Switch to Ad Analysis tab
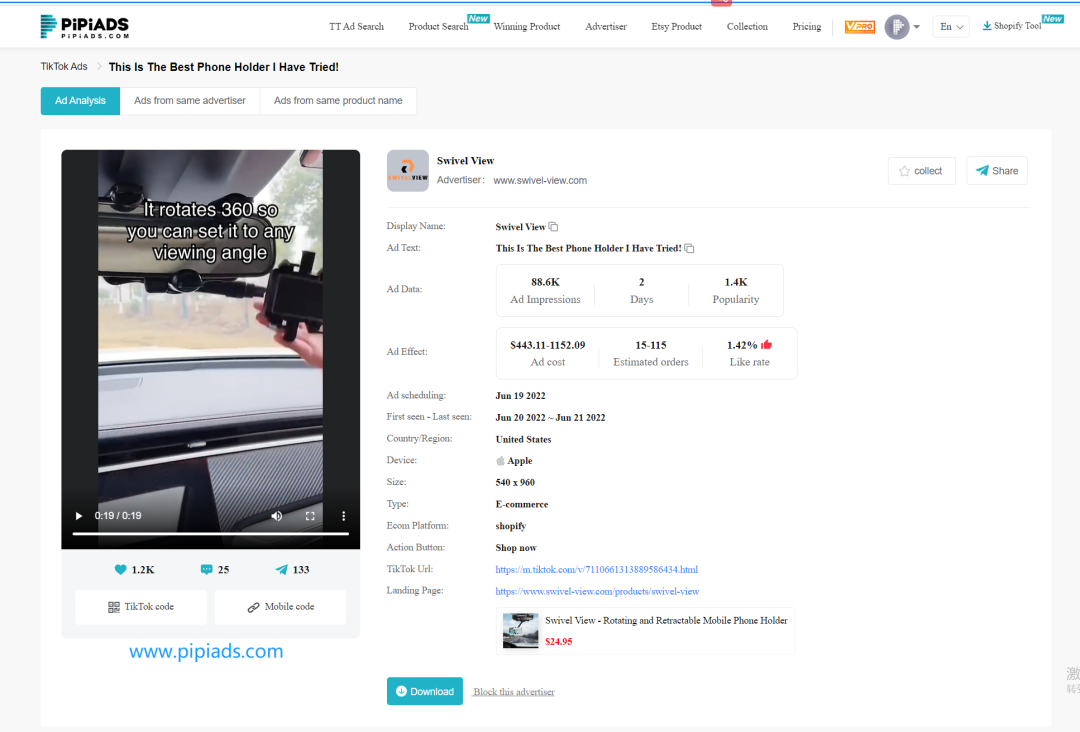 tap(81, 101)
